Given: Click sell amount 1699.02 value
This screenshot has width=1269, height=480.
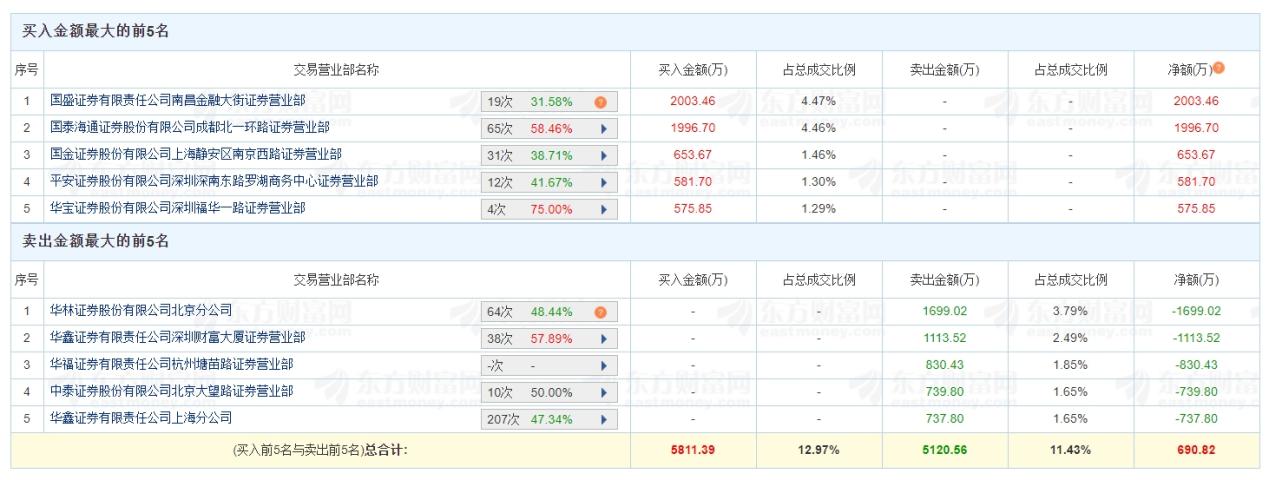Looking at the screenshot, I should 944,311.
